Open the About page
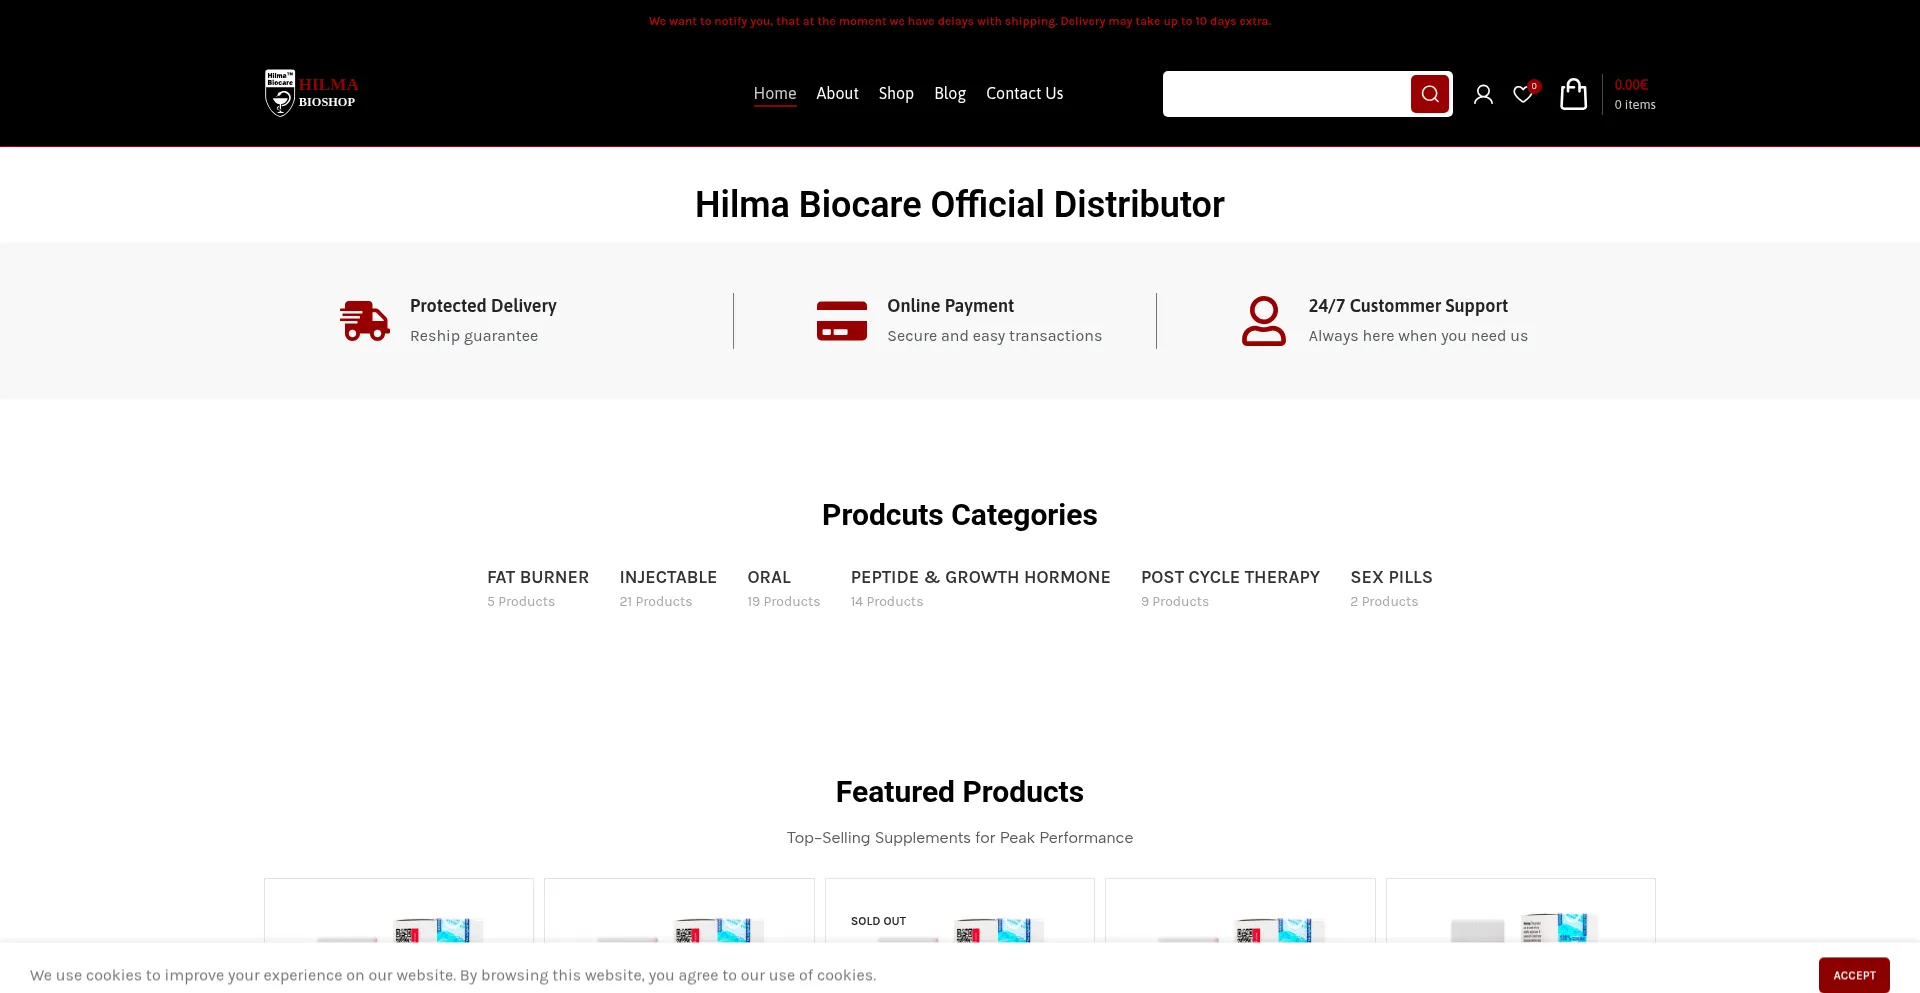Image resolution: width=1920 pixels, height=993 pixels. (837, 93)
